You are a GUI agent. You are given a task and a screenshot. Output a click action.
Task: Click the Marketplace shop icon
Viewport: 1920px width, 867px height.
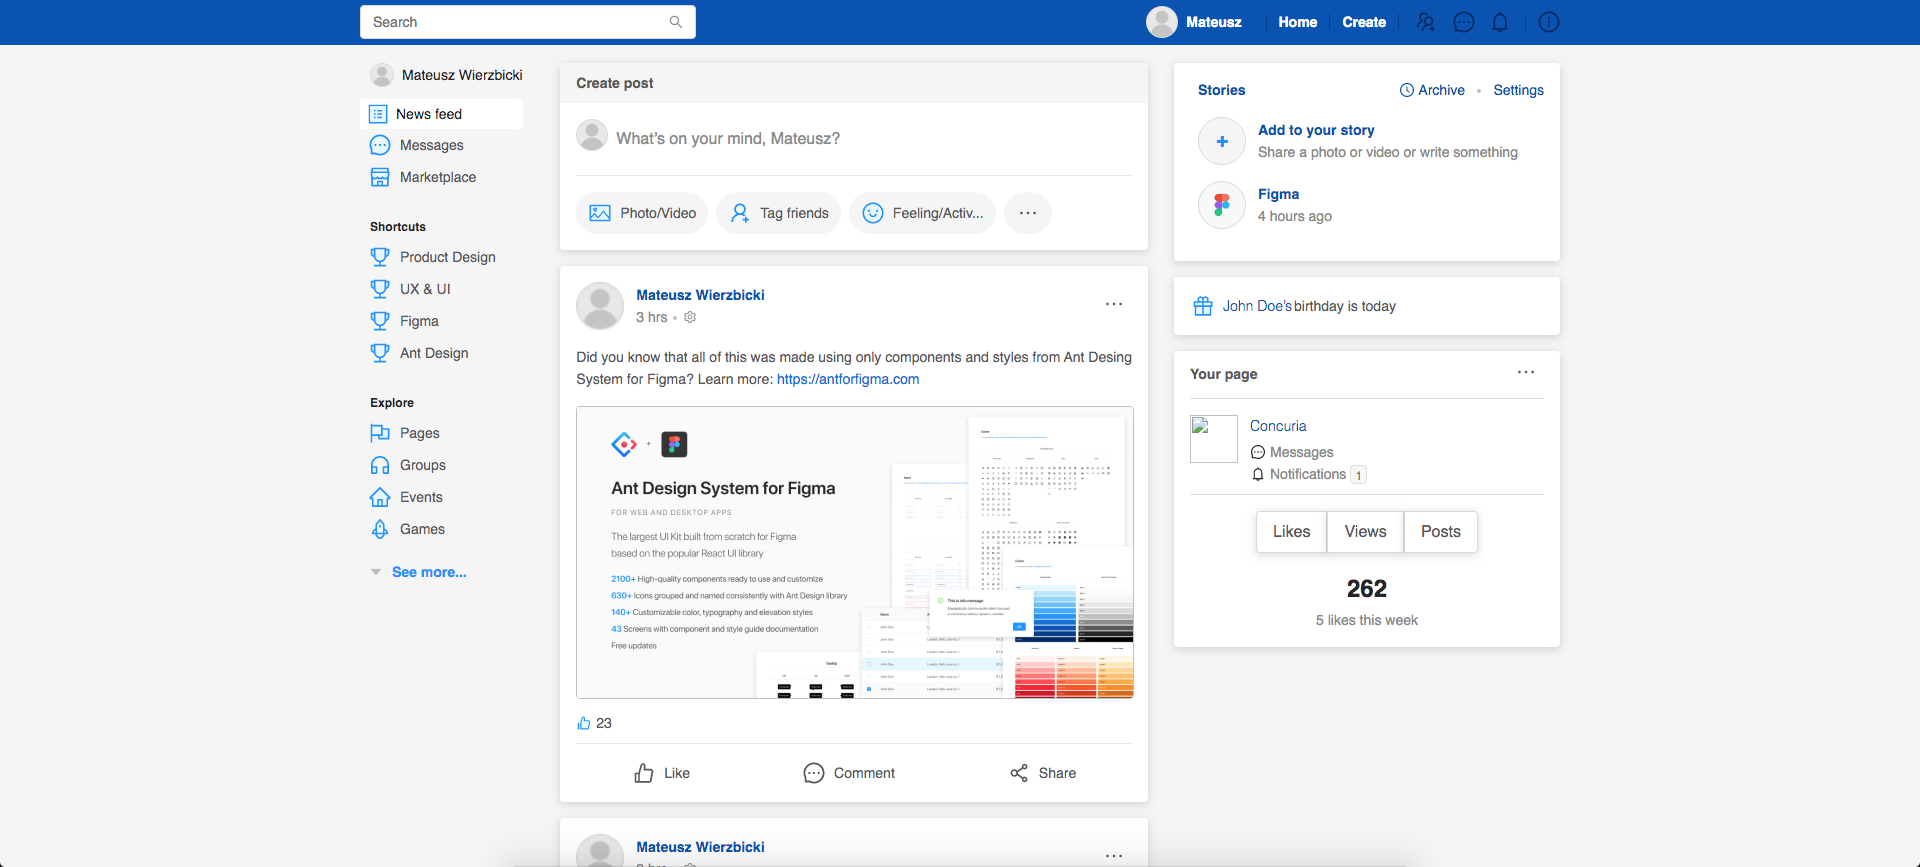coord(380,177)
